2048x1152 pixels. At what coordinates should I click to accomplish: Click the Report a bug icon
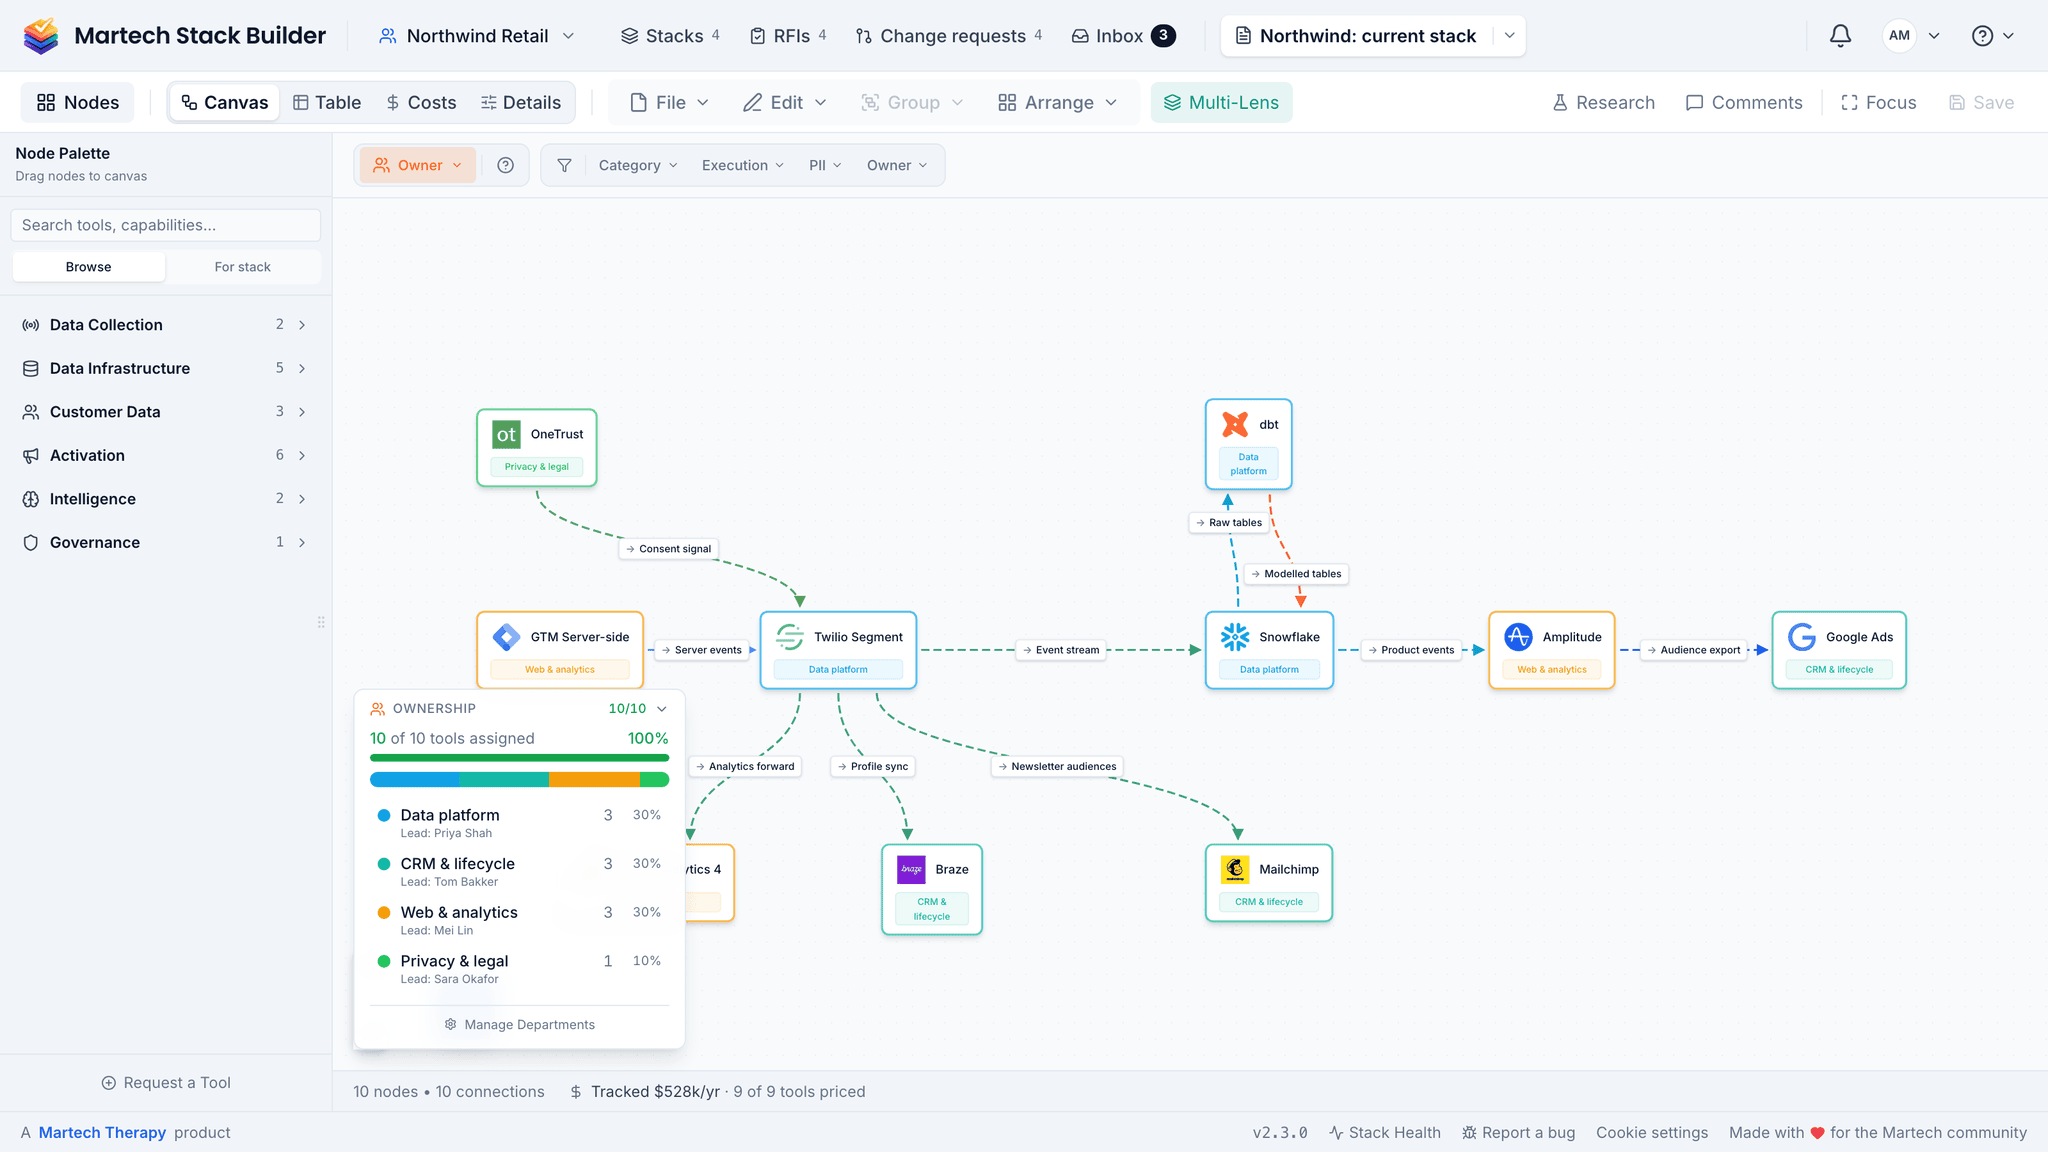pyautogui.click(x=1469, y=1133)
